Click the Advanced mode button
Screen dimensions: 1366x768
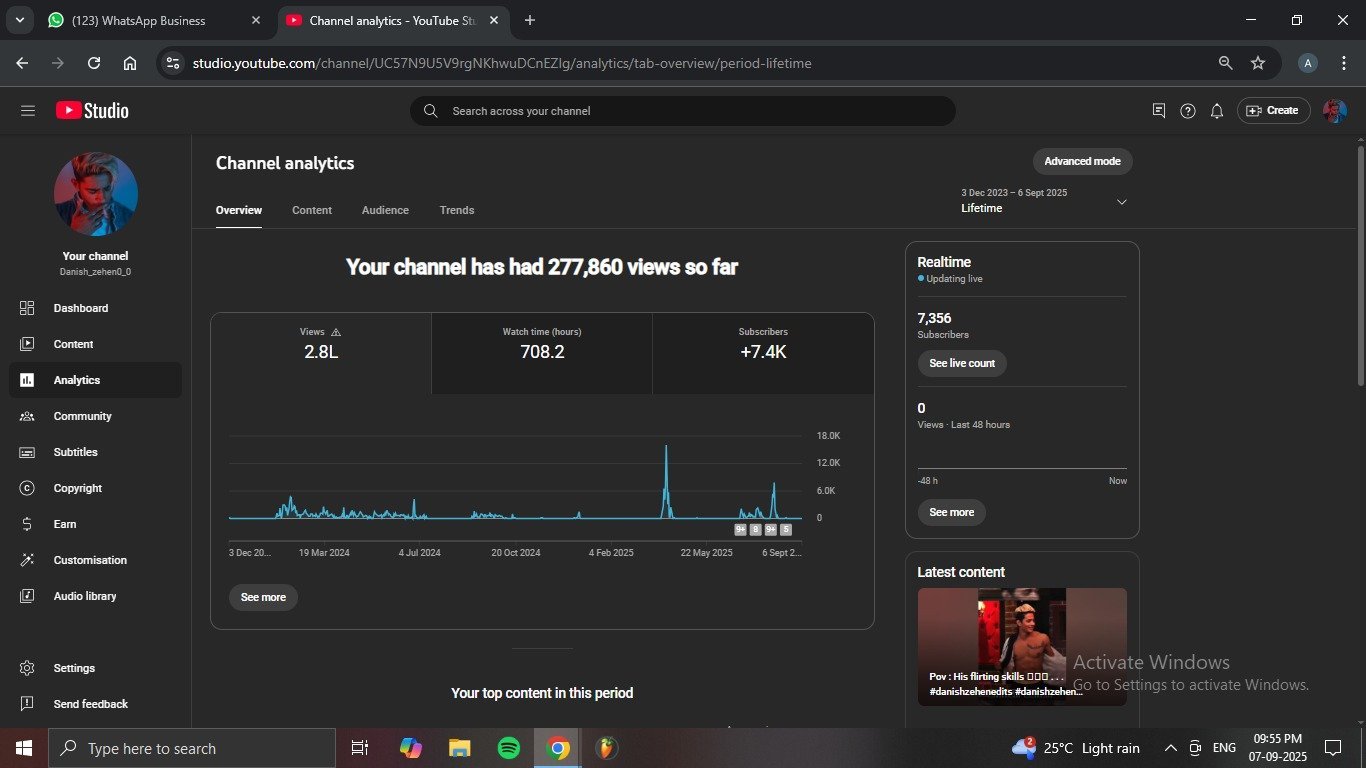[1082, 161]
